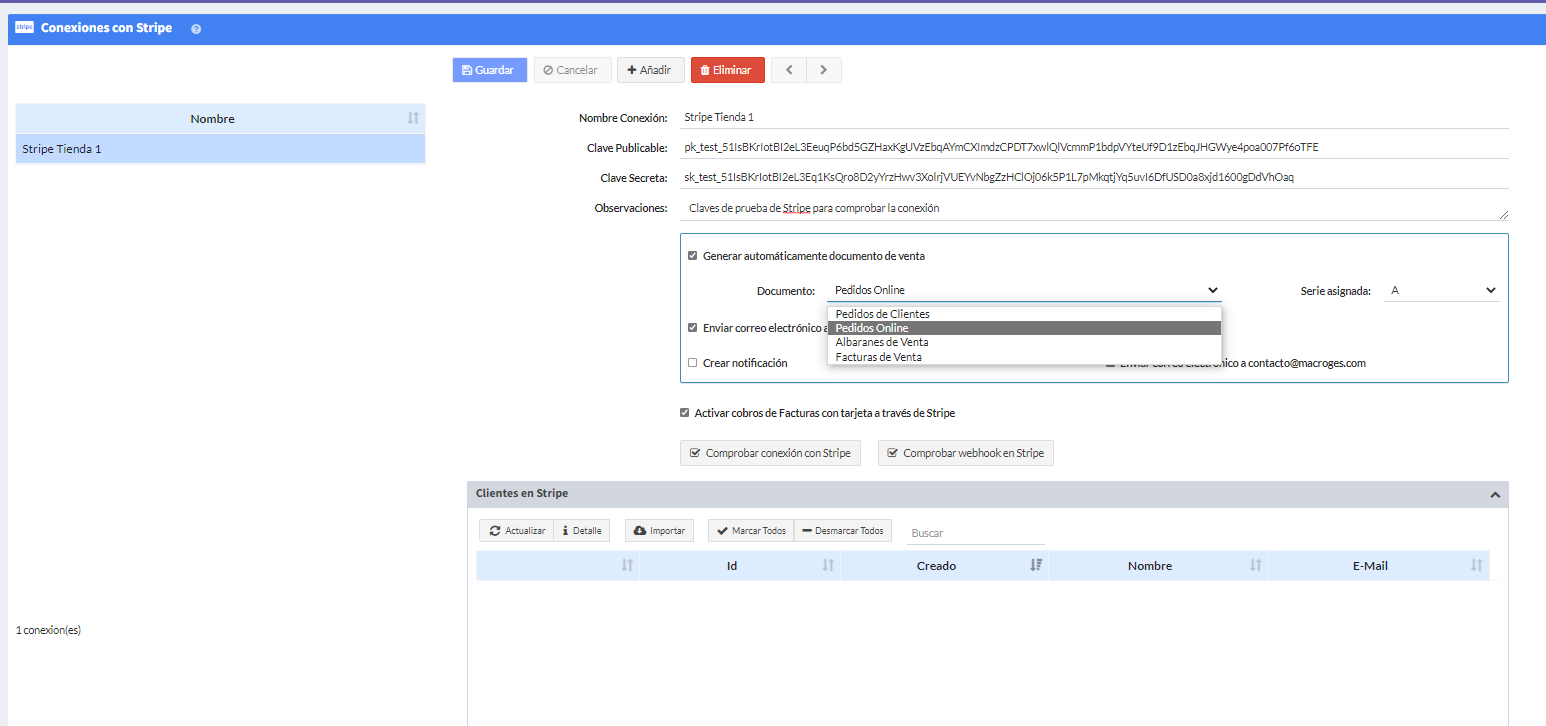Go to previous connection arrow

click(x=789, y=70)
